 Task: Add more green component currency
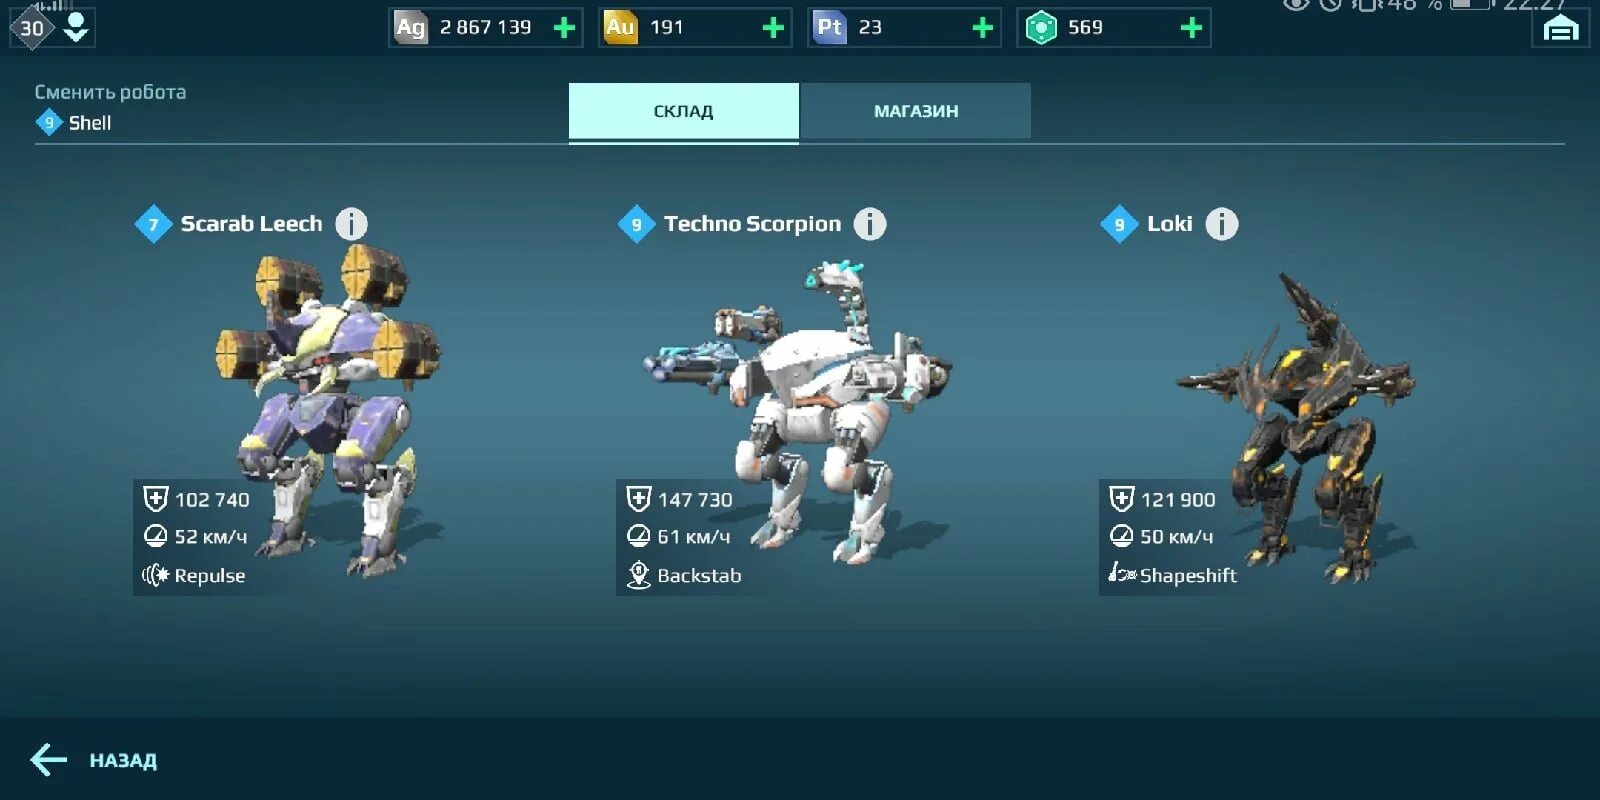pyautogui.click(x=1191, y=28)
